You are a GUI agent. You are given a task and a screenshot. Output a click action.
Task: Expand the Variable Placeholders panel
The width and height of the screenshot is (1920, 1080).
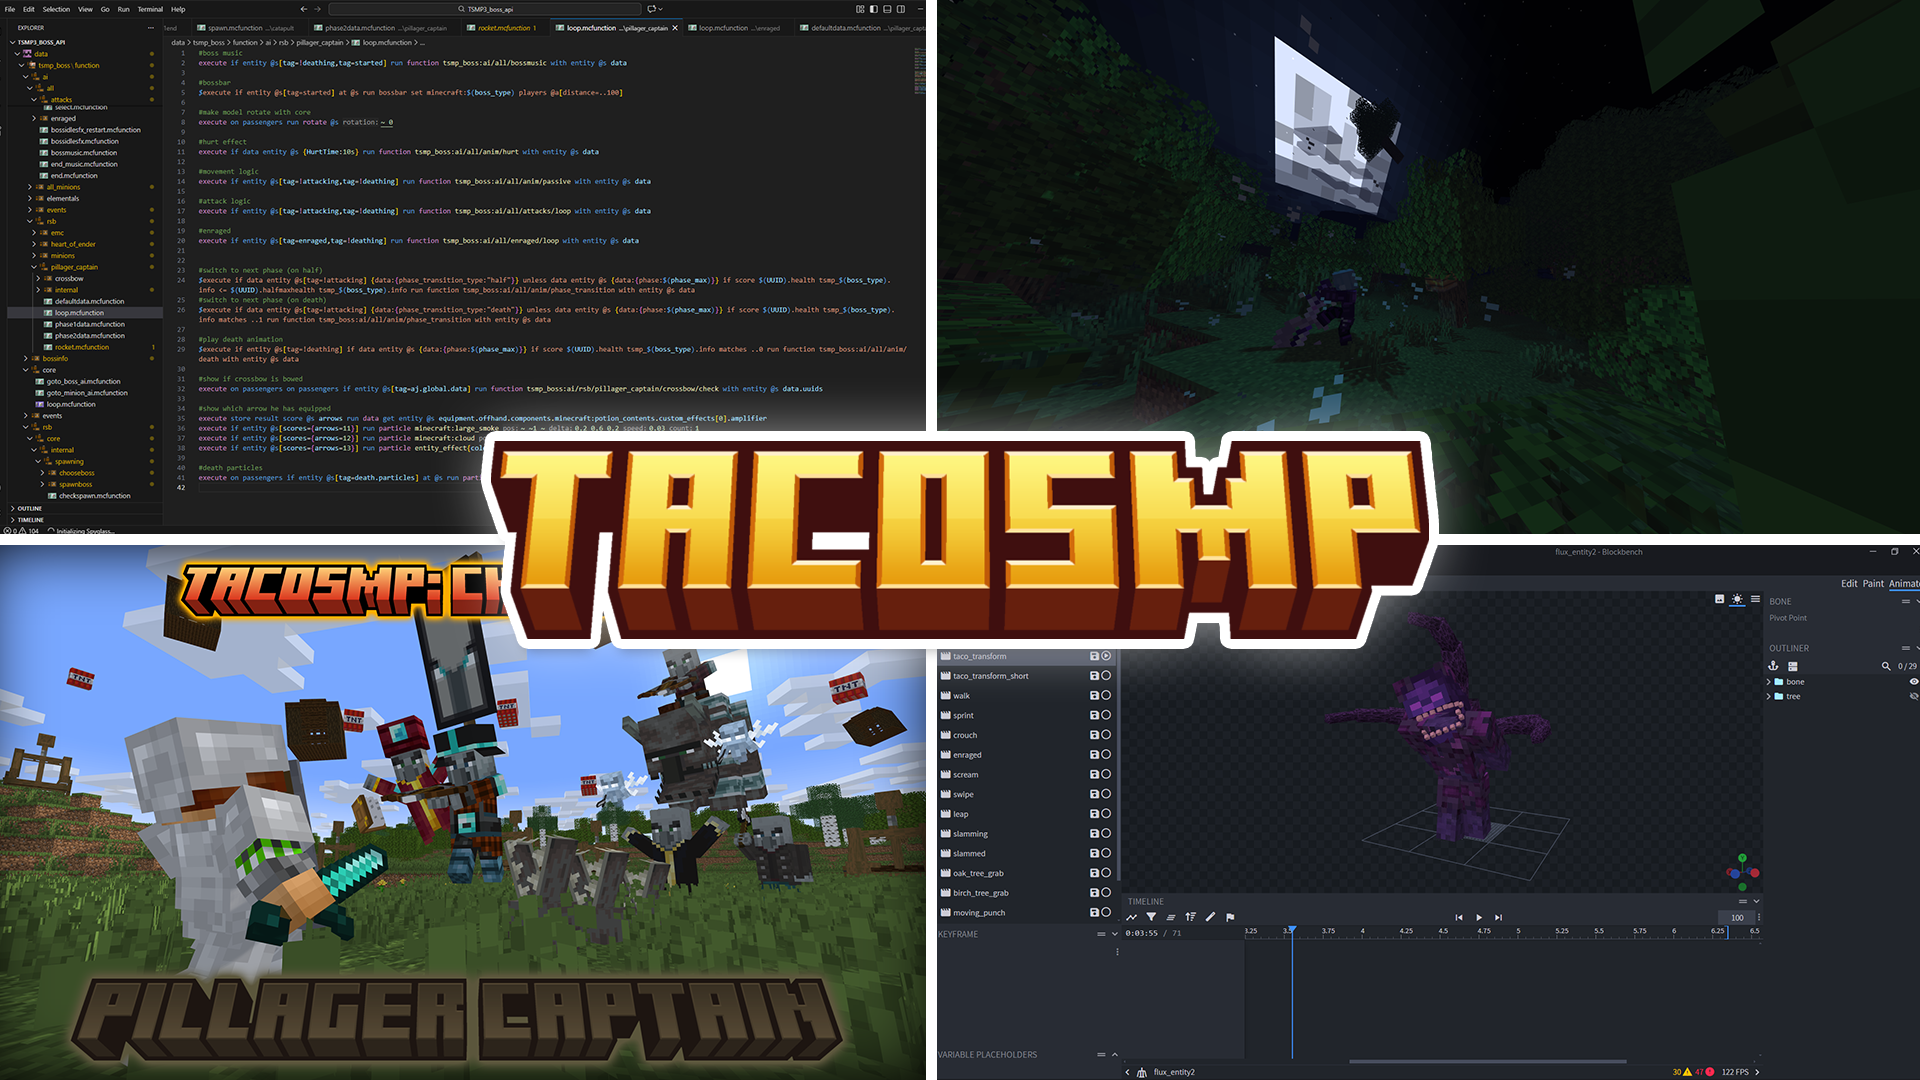(x=1115, y=1054)
